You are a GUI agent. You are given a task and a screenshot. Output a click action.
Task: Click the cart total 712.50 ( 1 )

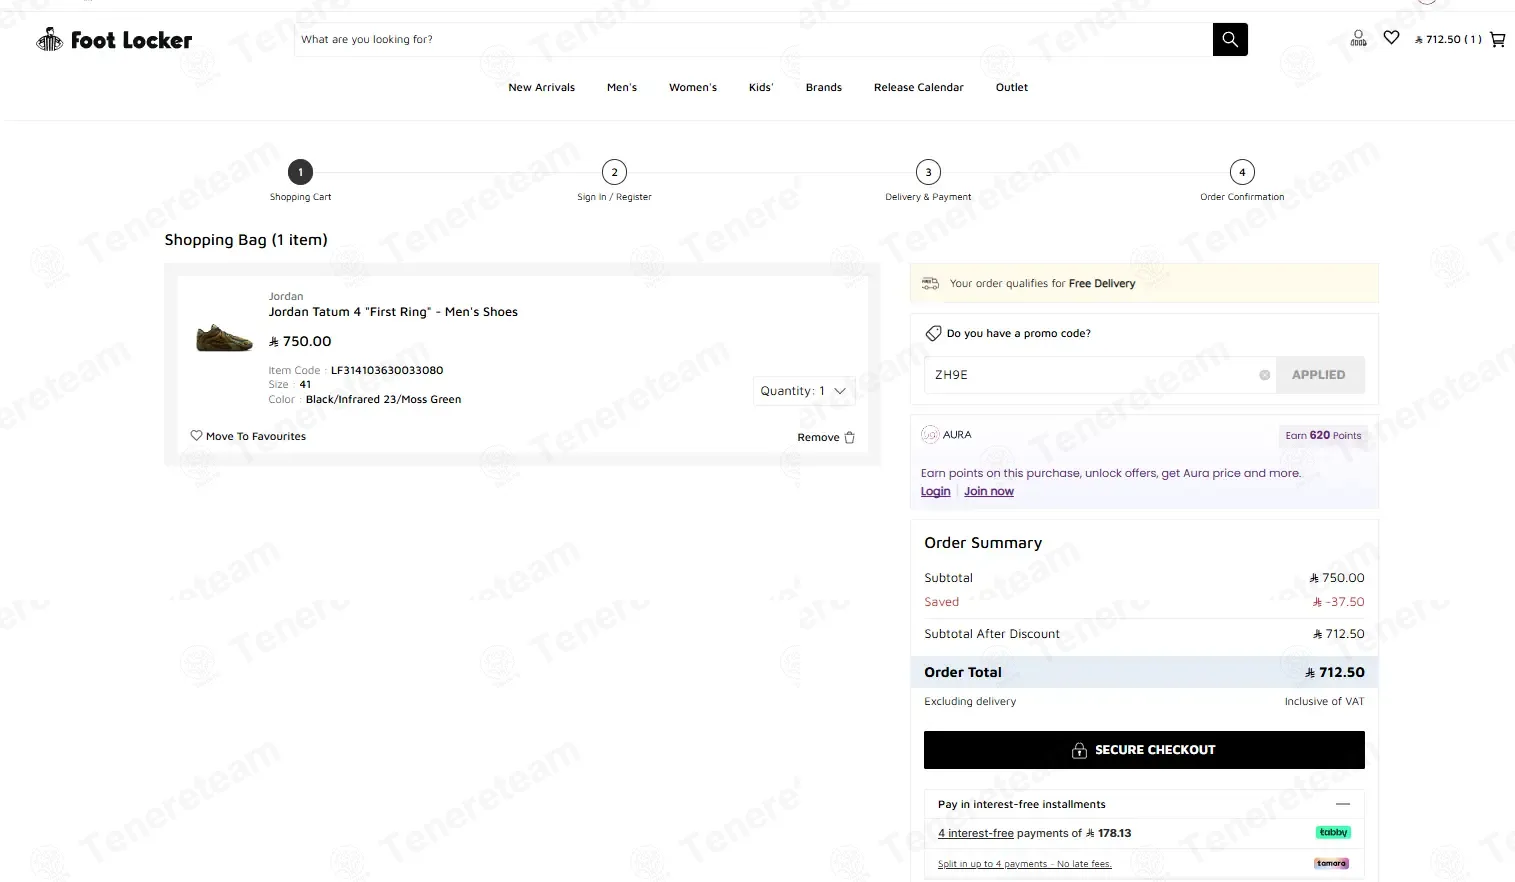coord(1448,40)
